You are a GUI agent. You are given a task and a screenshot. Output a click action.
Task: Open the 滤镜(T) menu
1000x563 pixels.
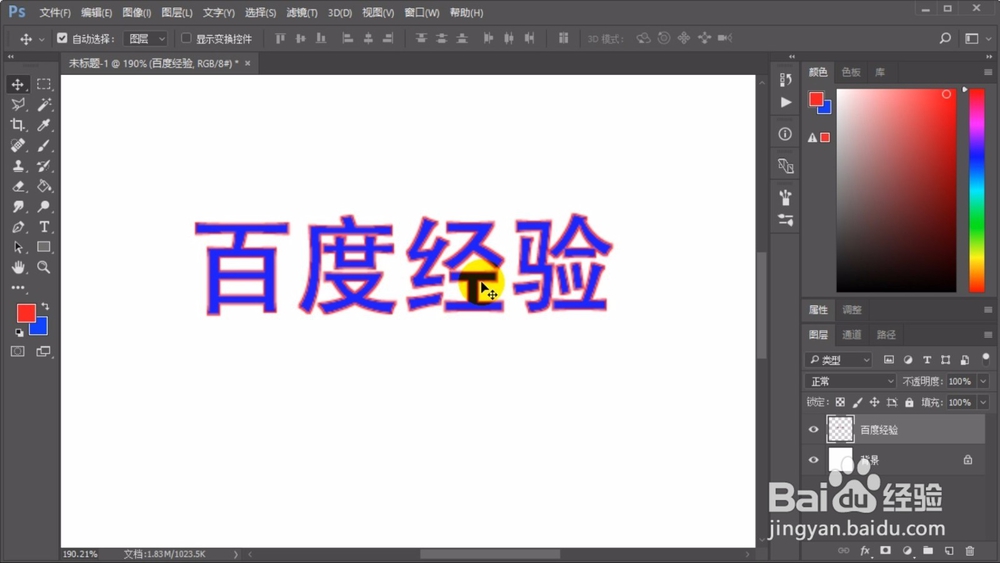coord(302,13)
